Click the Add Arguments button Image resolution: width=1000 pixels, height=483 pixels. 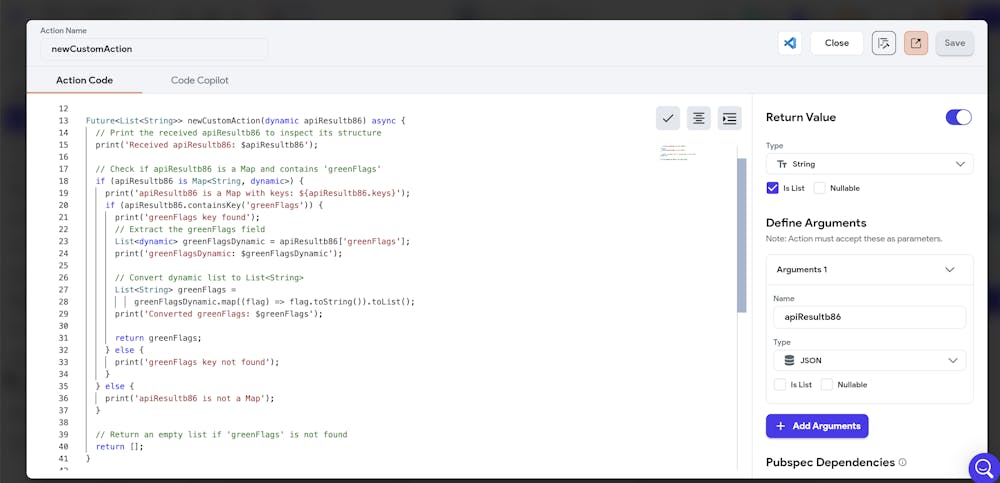click(817, 426)
